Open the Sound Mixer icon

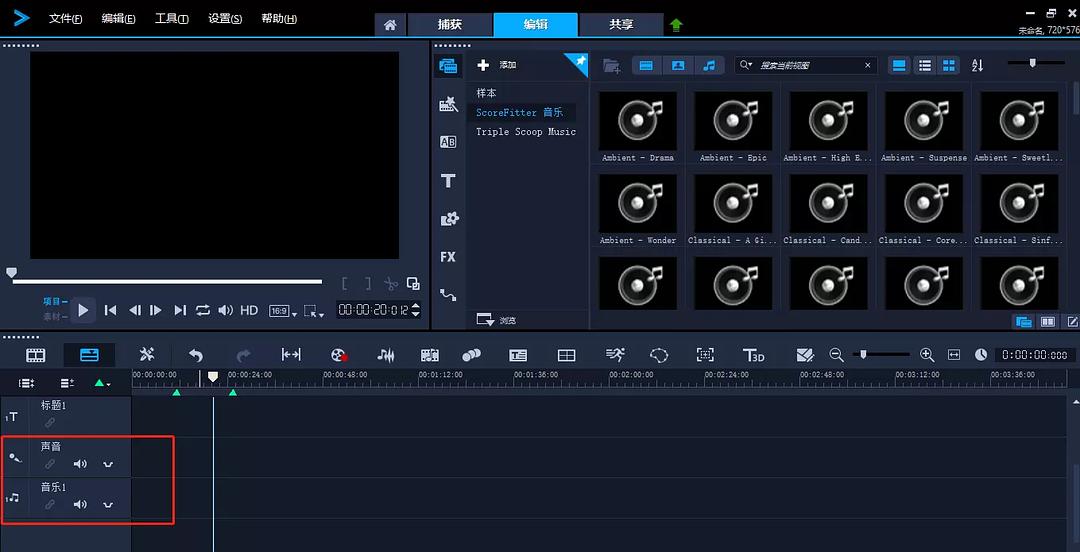click(386, 355)
